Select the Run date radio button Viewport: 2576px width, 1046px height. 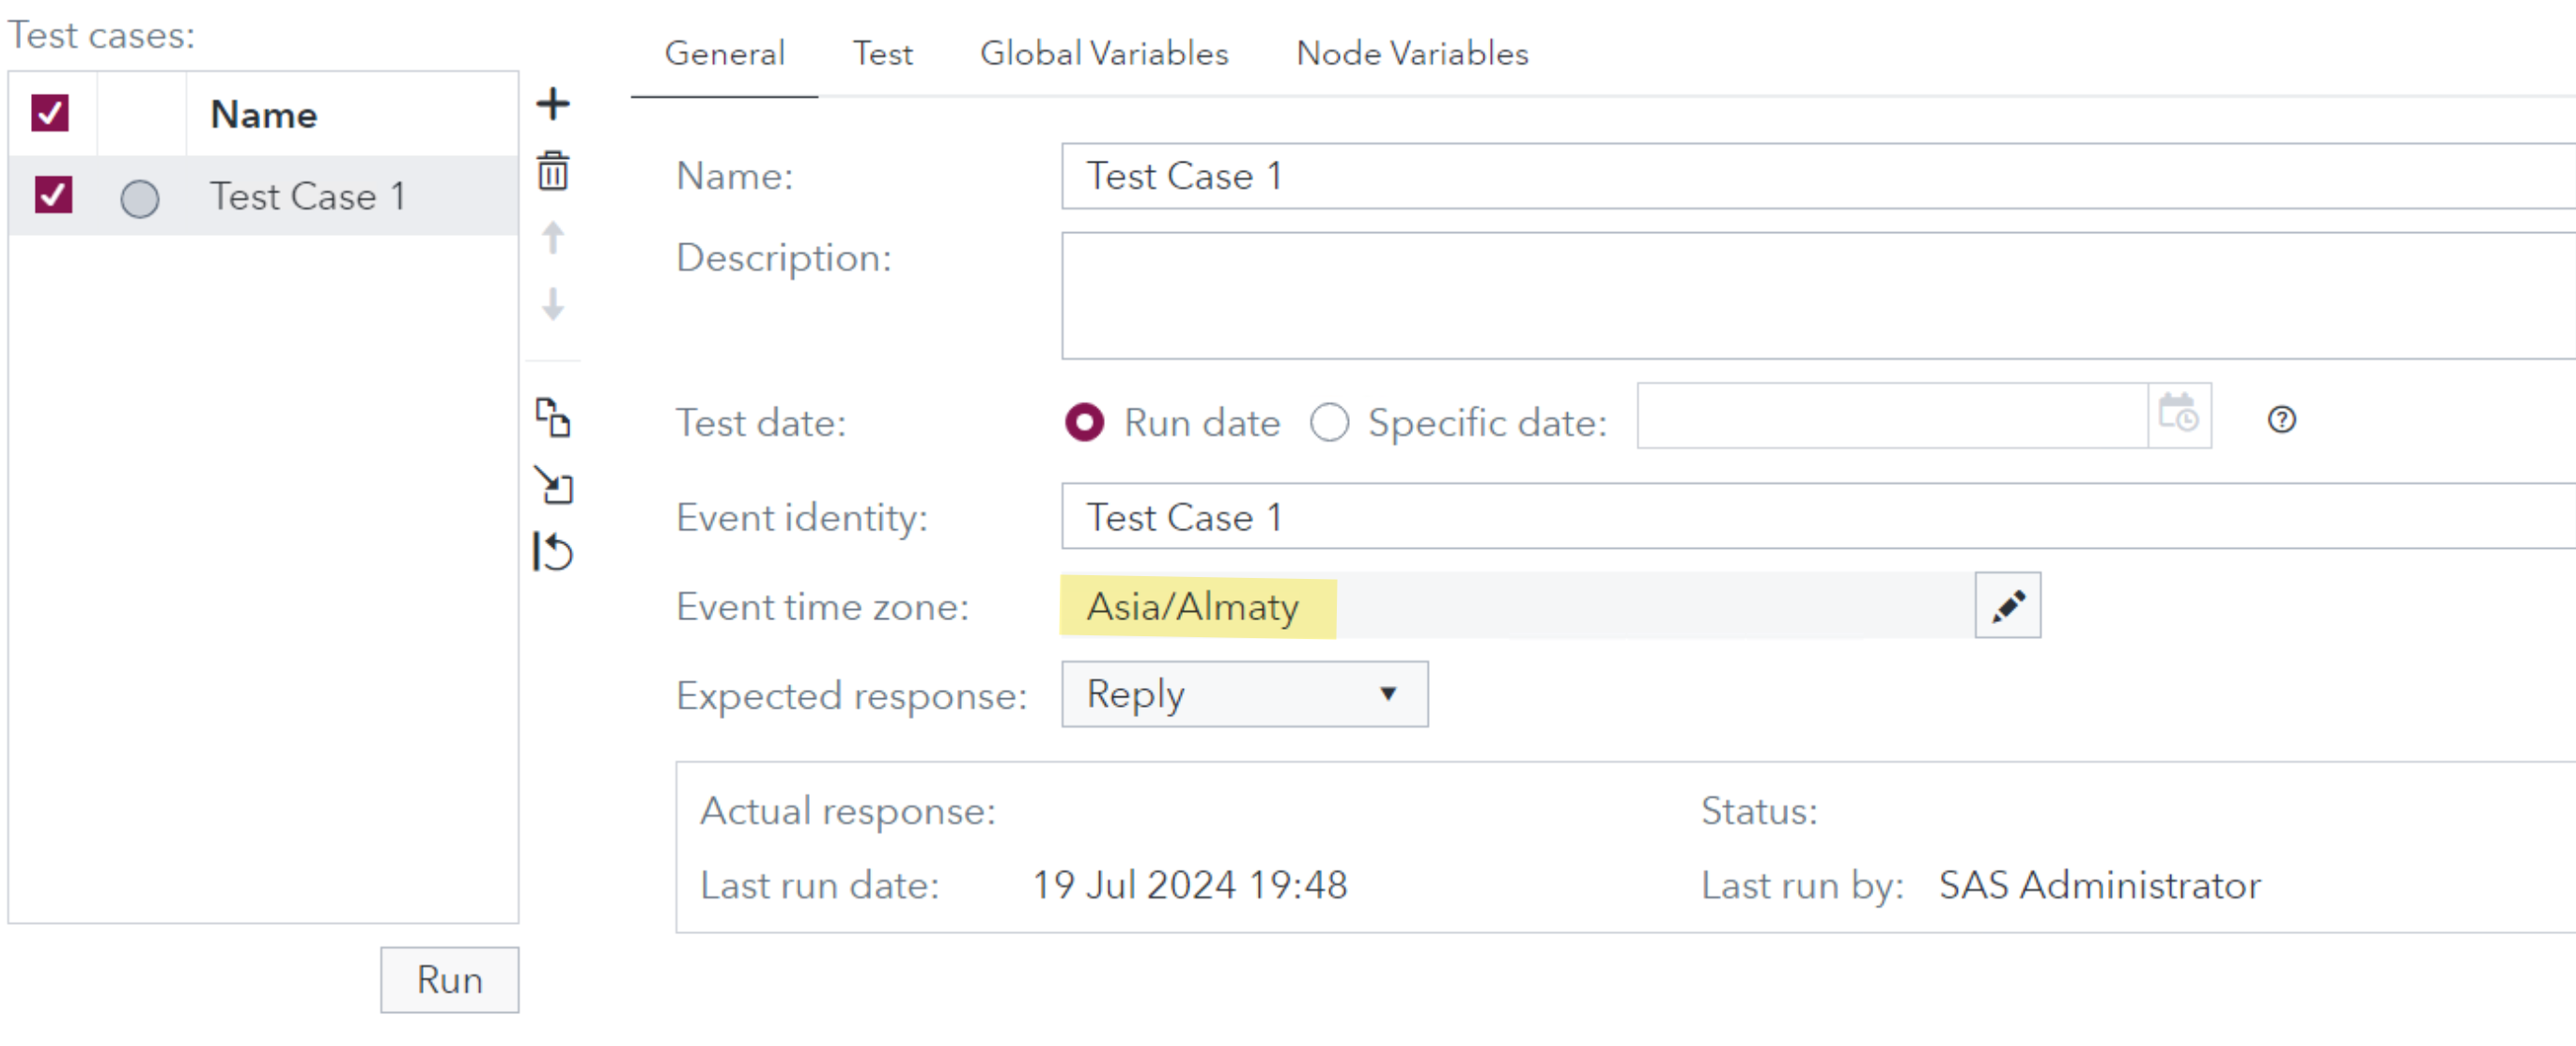coord(1084,422)
